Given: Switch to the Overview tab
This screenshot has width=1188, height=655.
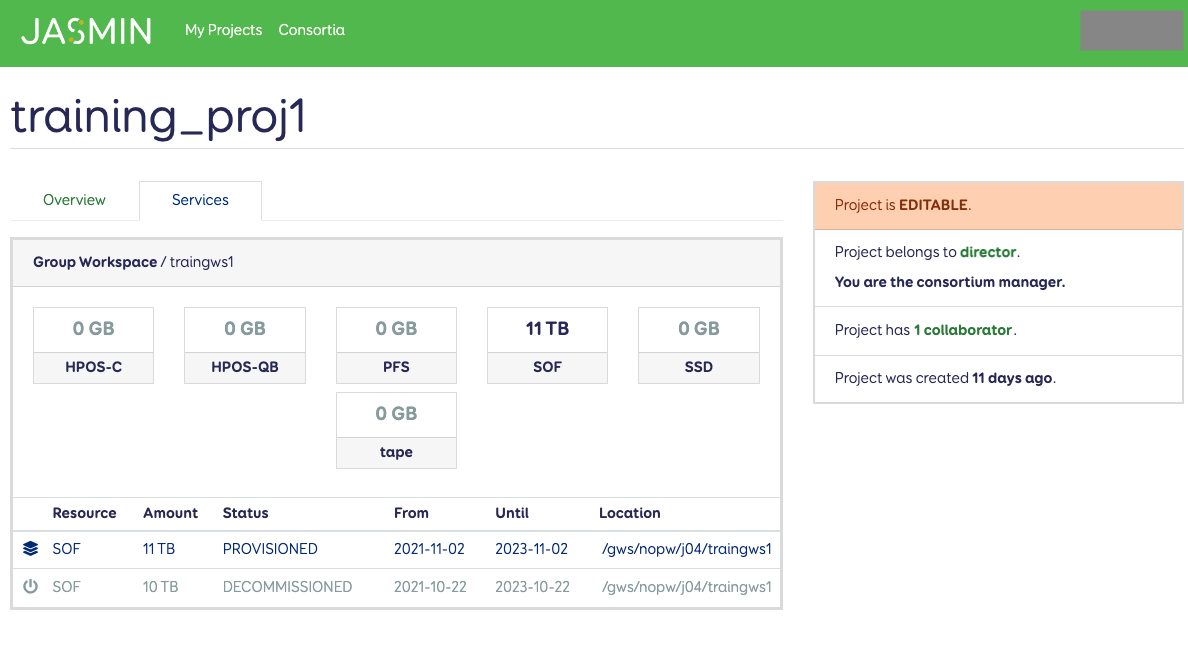Looking at the screenshot, I should click(x=74, y=200).
